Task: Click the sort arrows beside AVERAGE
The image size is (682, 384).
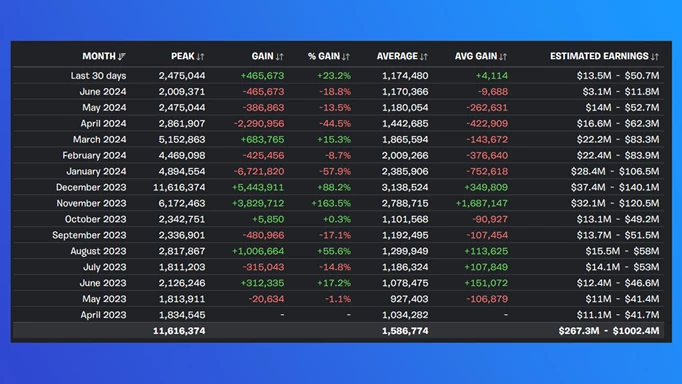Action: click(x=424, y=57)
